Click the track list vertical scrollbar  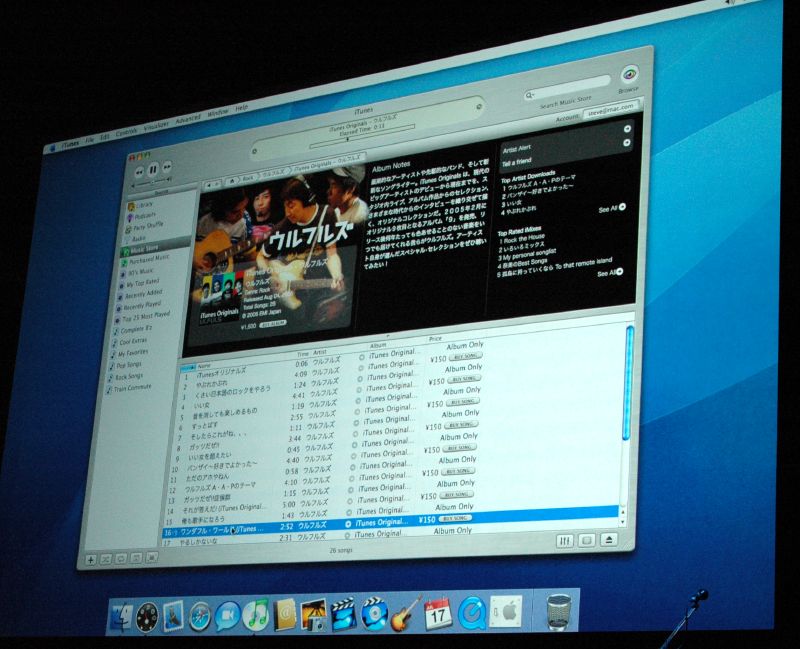coord(629,383)
